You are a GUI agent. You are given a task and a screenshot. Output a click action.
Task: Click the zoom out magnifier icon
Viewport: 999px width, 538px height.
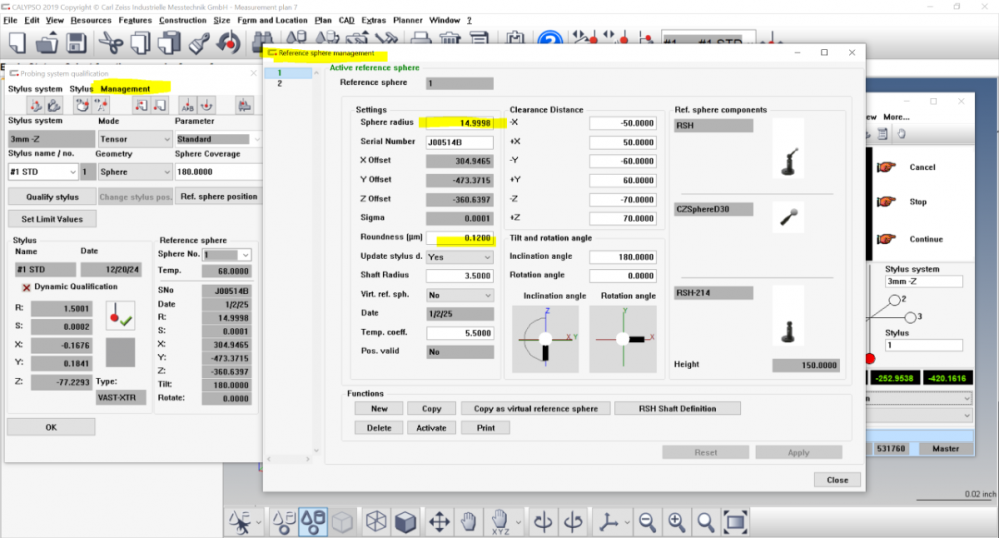[x=648, y=522]
